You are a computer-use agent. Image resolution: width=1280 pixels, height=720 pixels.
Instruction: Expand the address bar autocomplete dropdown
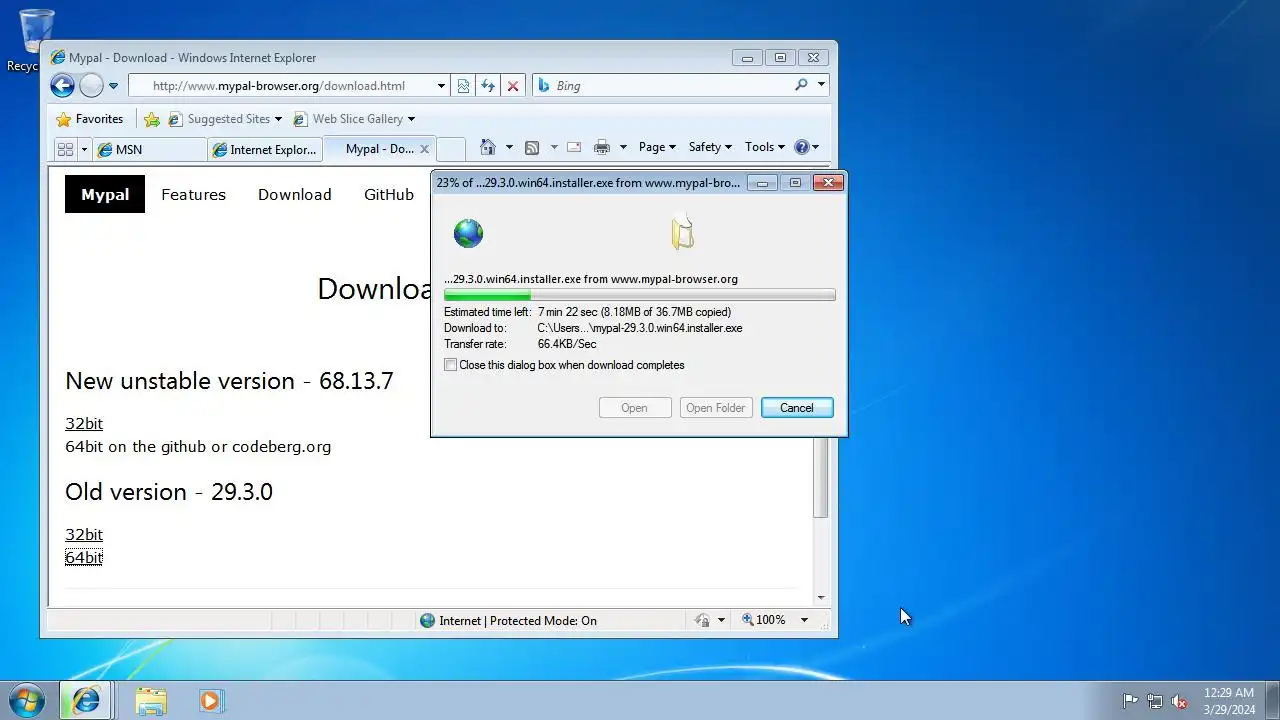point(441,86)
